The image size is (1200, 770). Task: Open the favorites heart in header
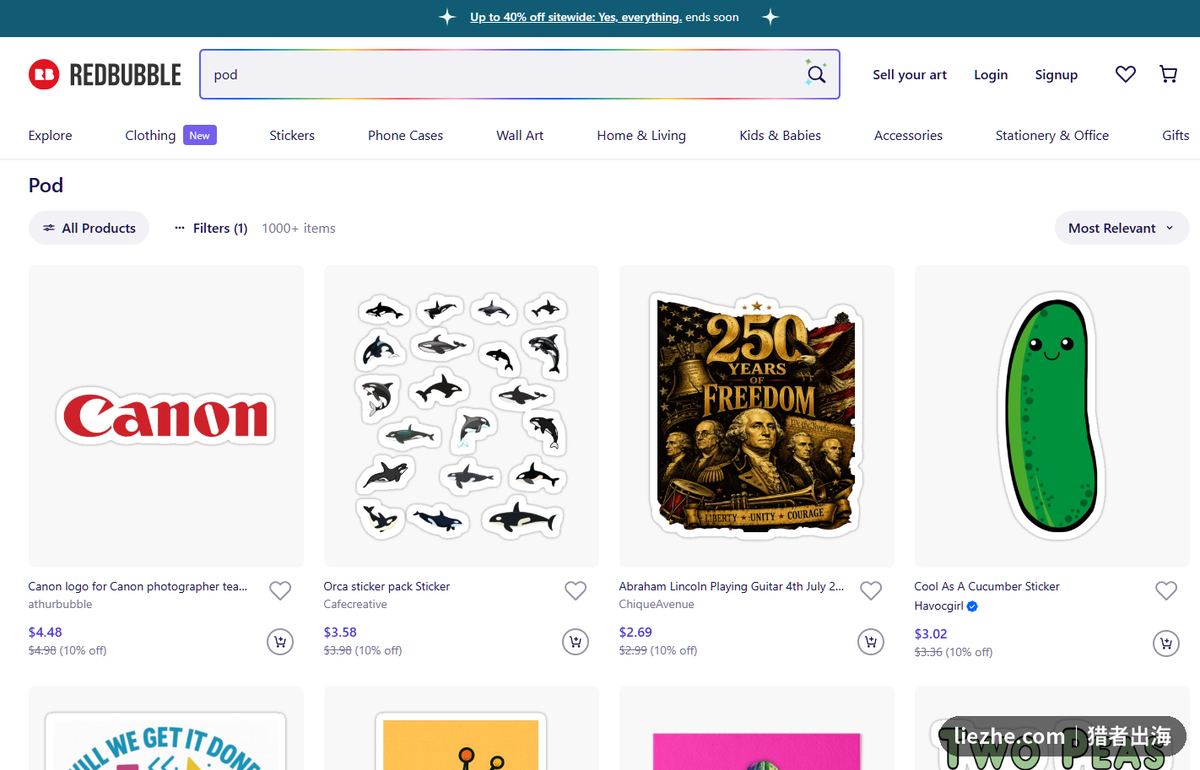(x=1126, y=74)
